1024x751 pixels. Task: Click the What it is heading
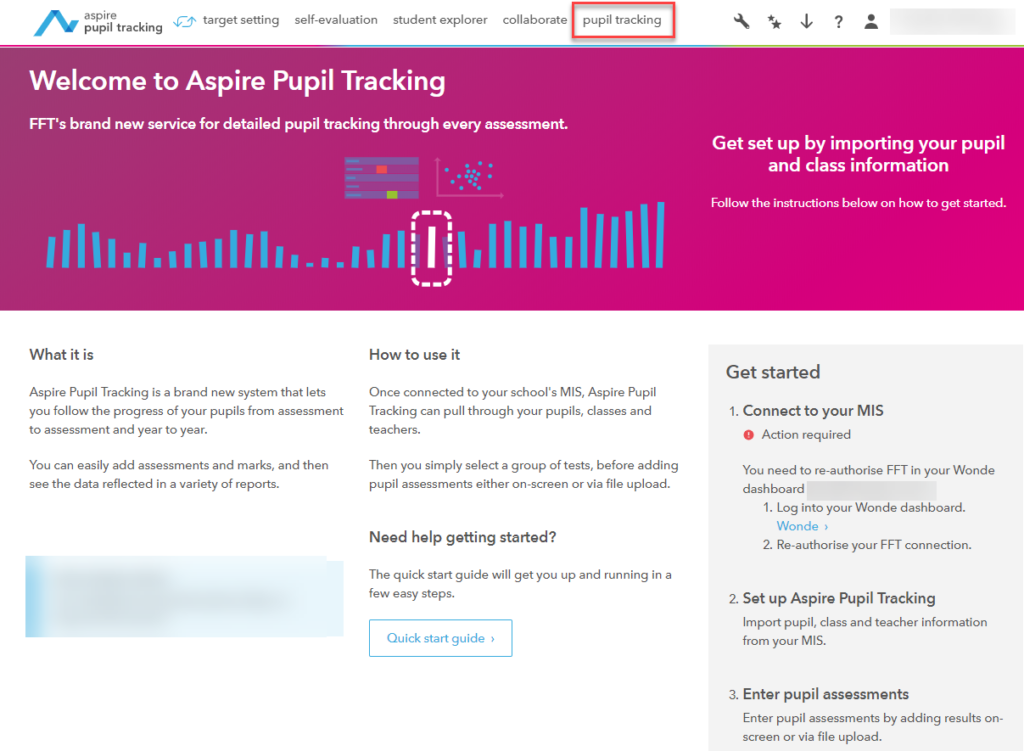coord(61,355)
